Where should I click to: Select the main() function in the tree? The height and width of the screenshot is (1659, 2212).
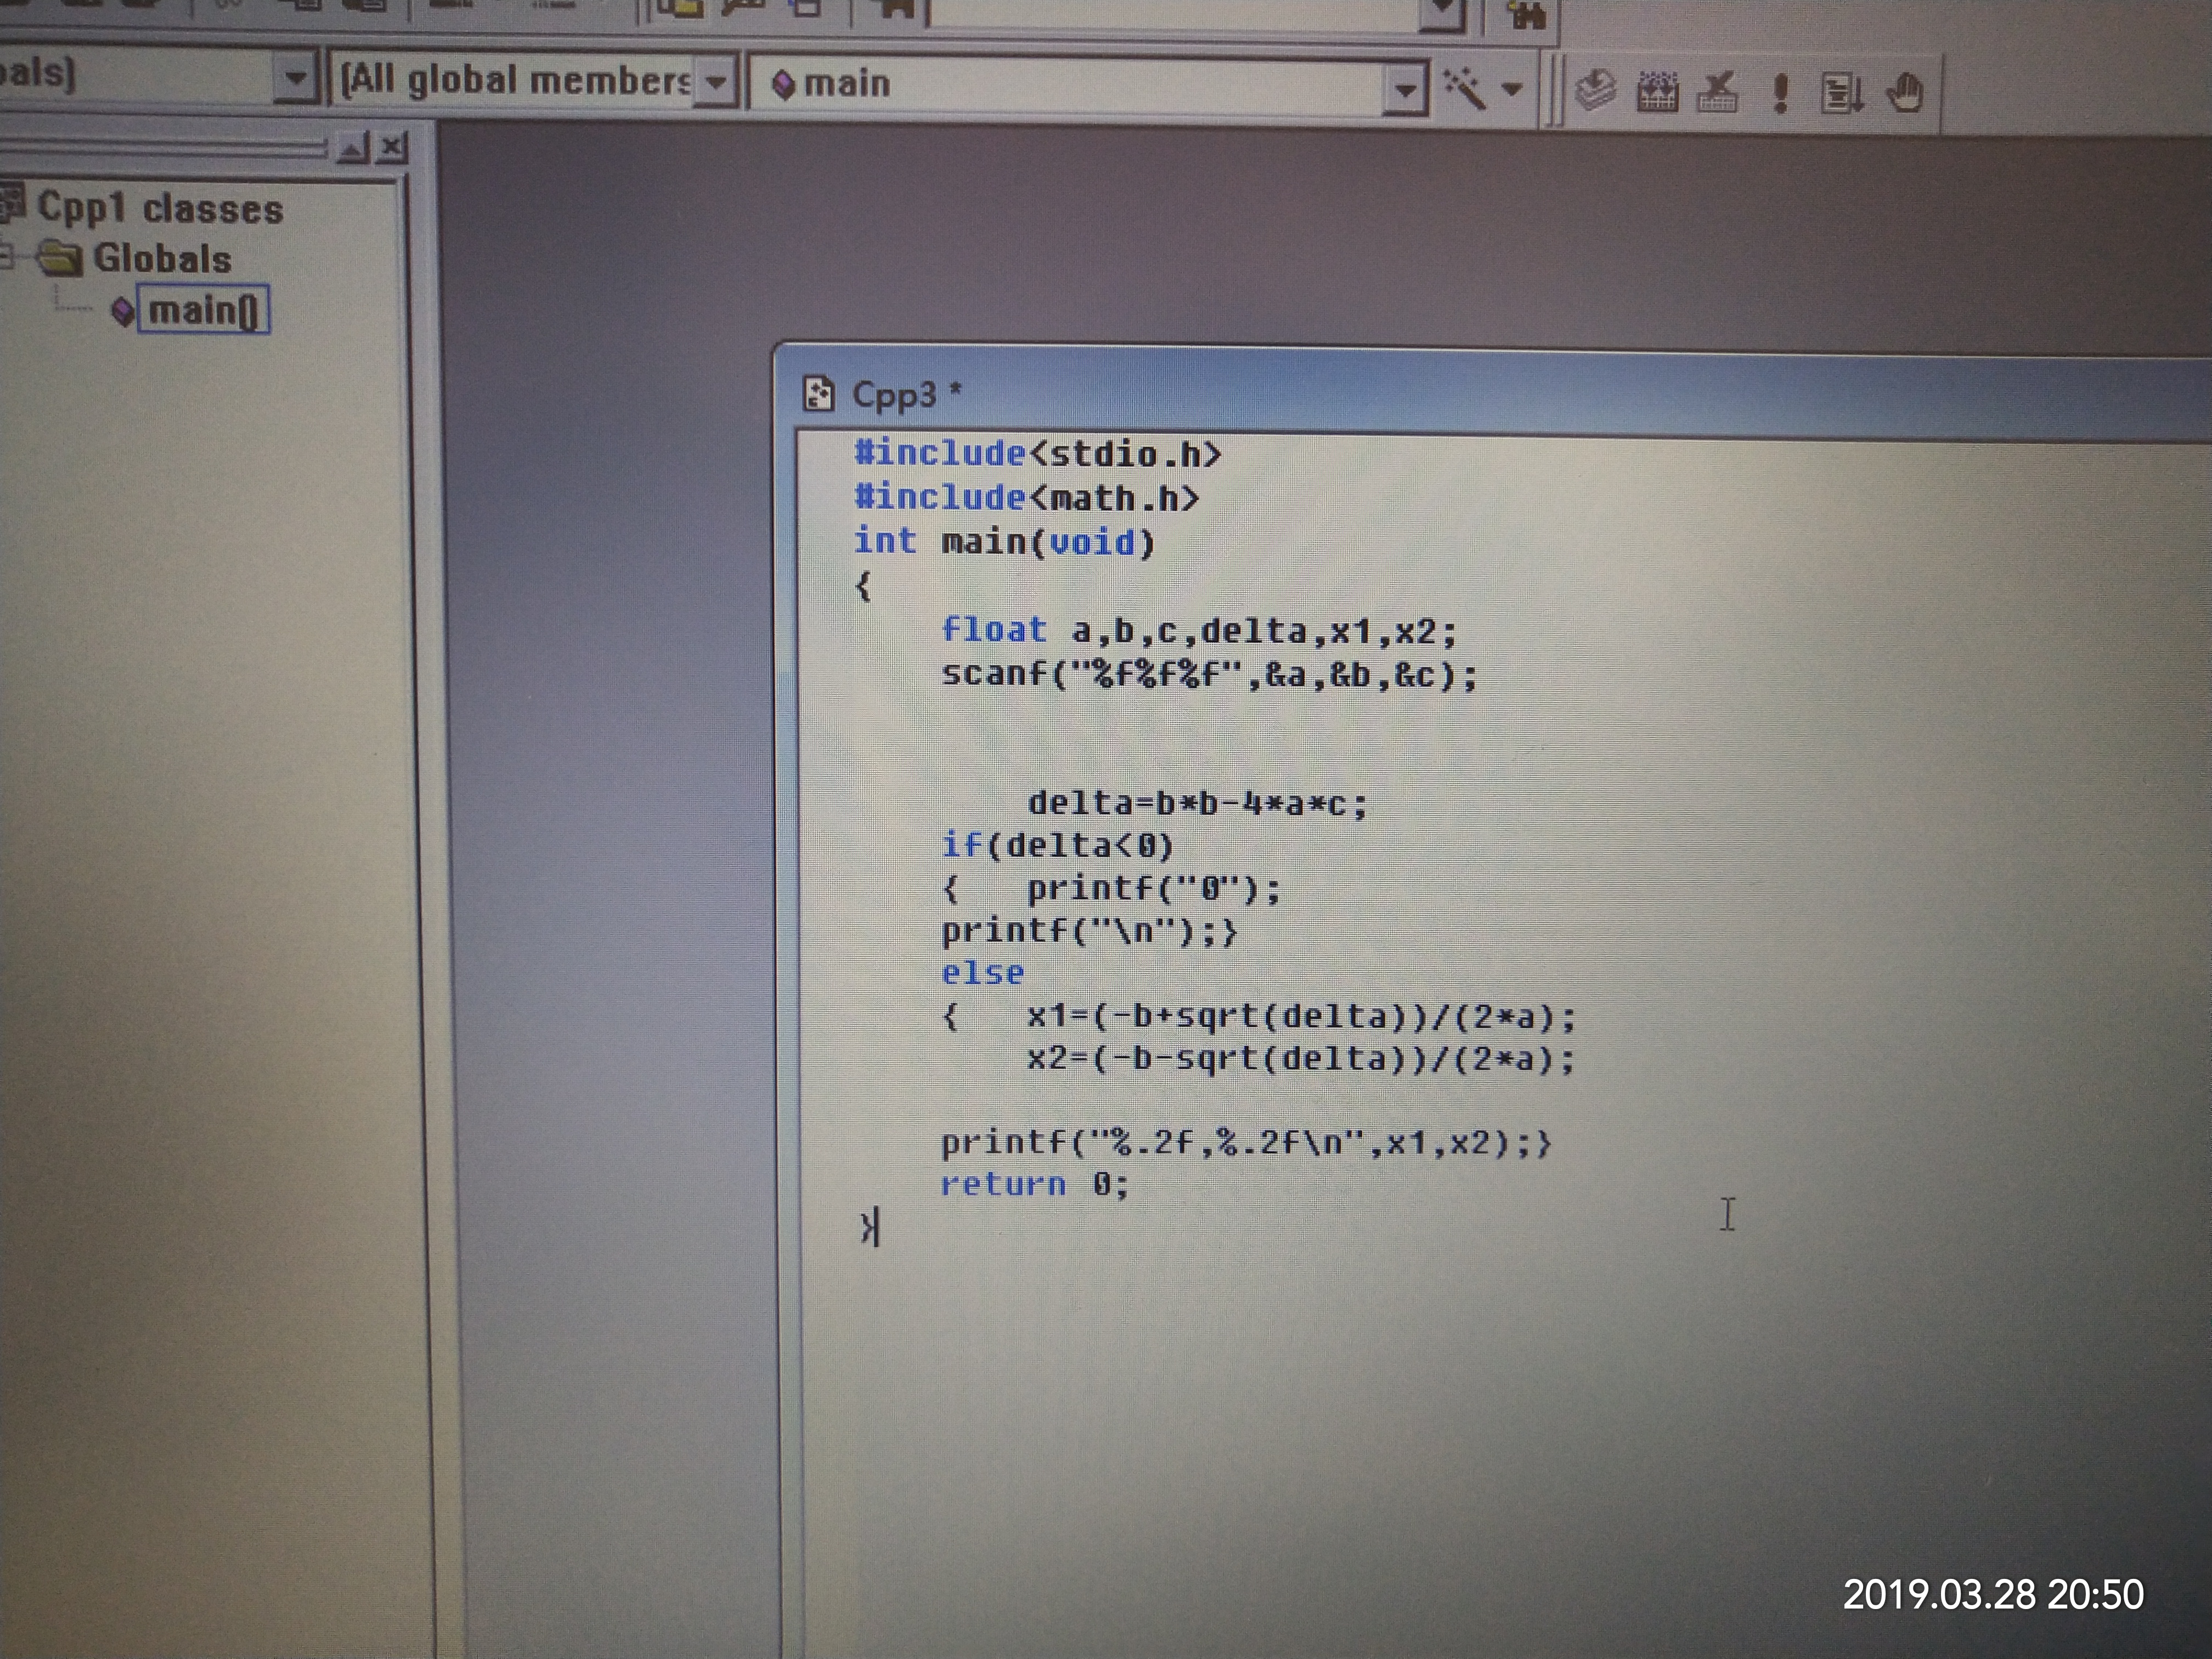click(x=204, y=310)
